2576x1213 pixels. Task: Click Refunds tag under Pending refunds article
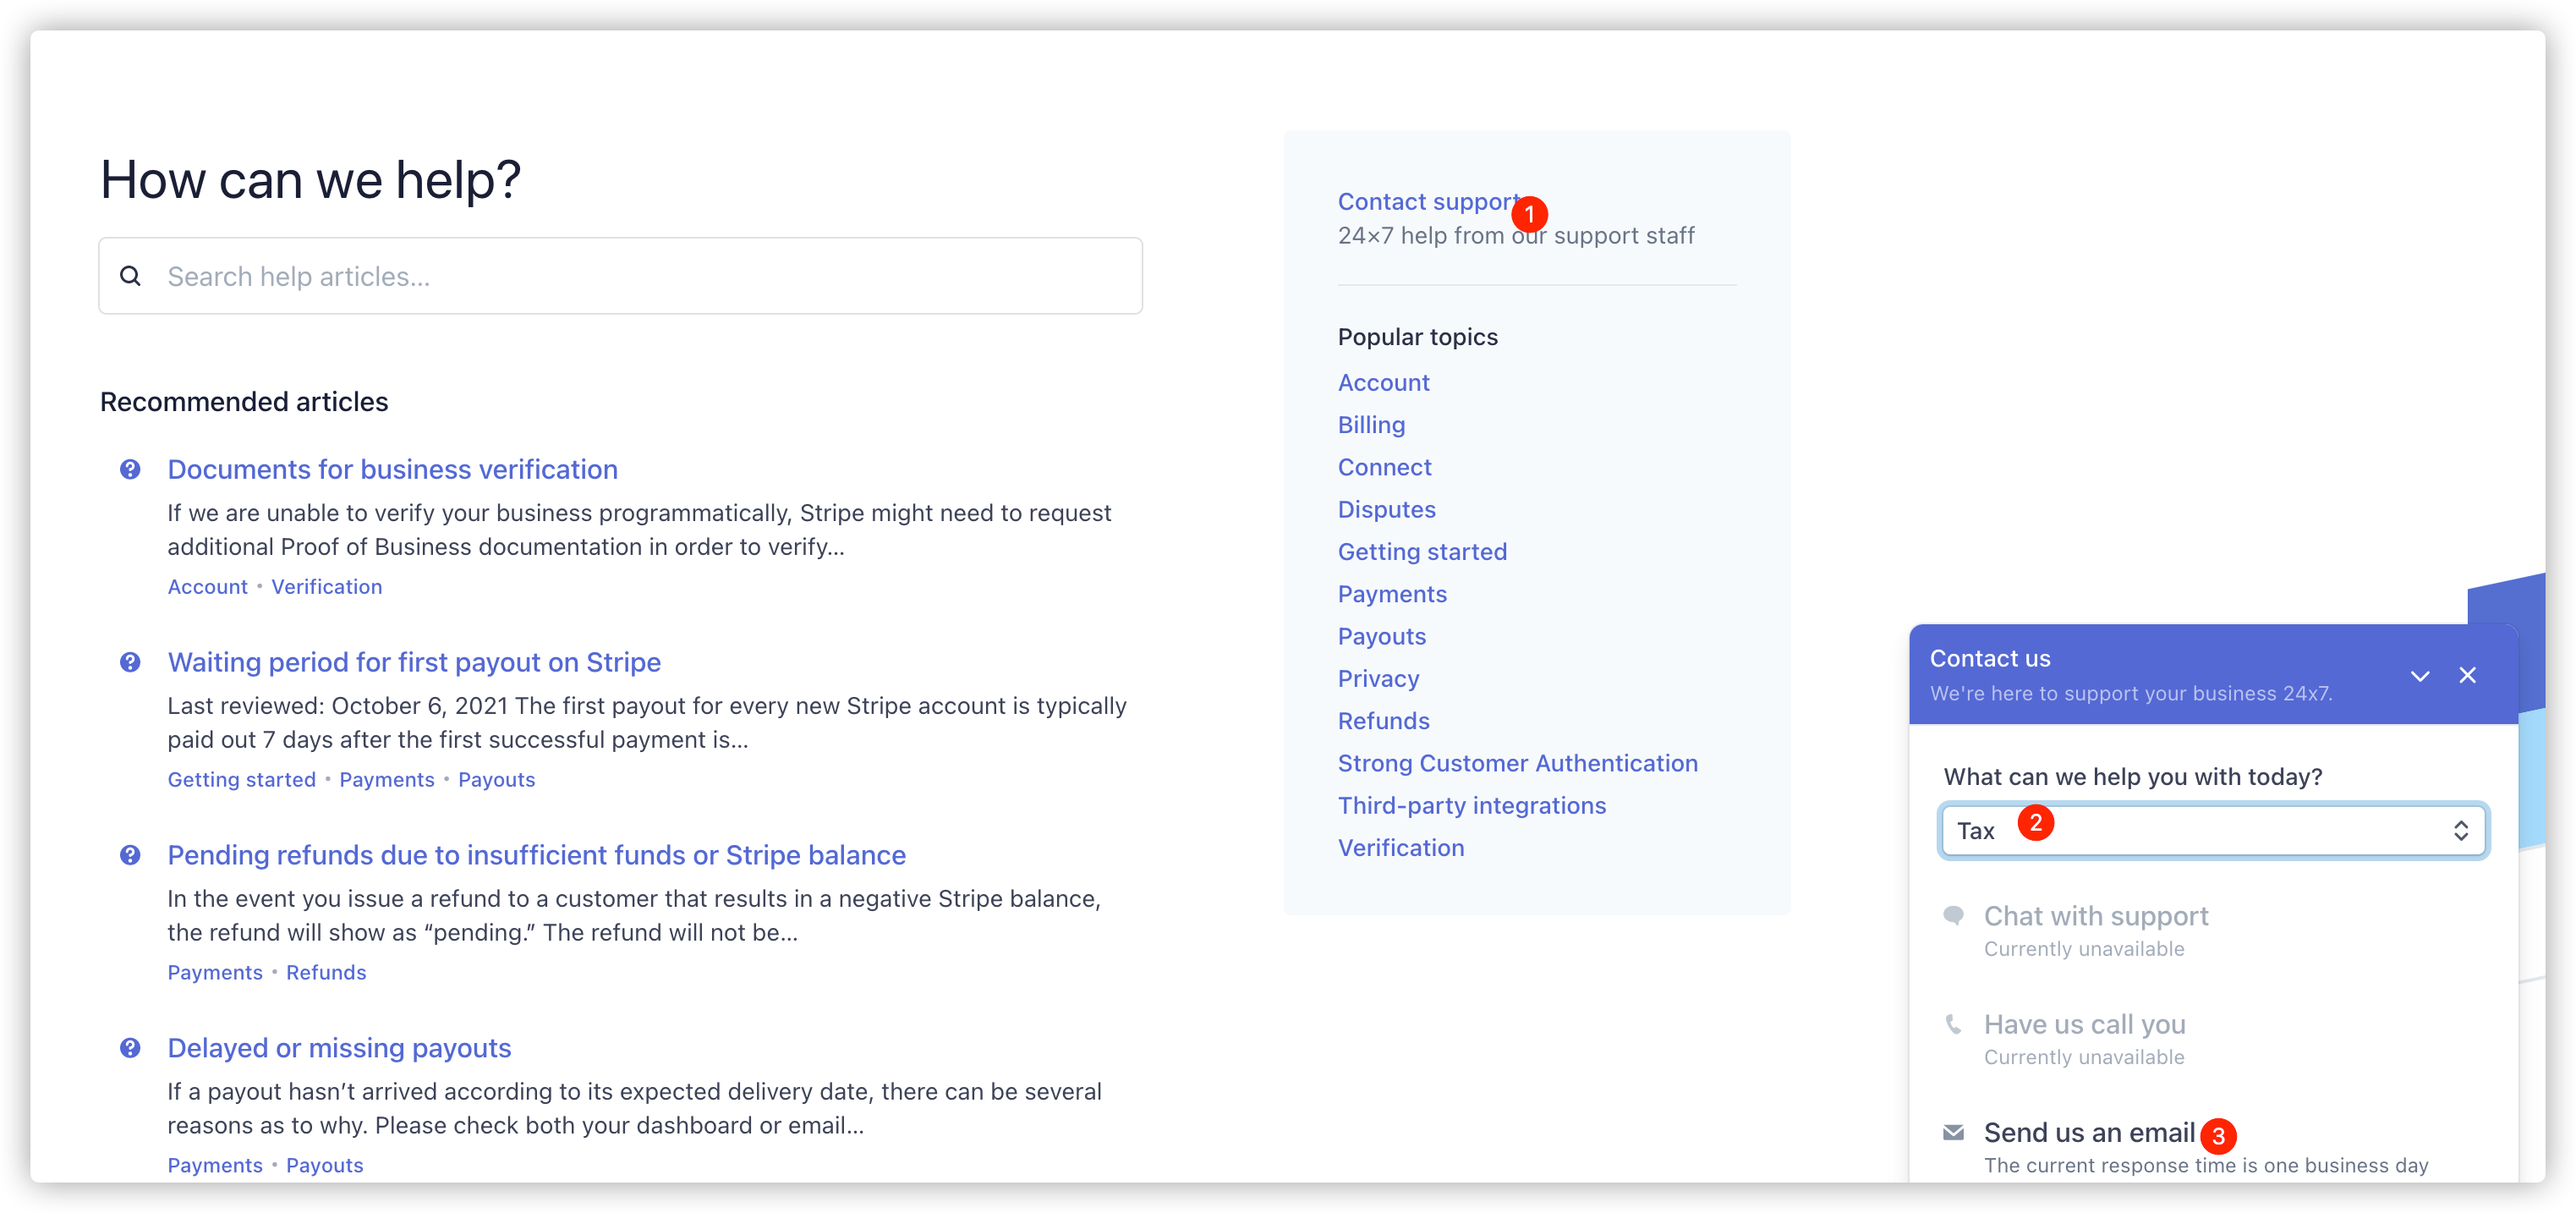pos(326,973)
